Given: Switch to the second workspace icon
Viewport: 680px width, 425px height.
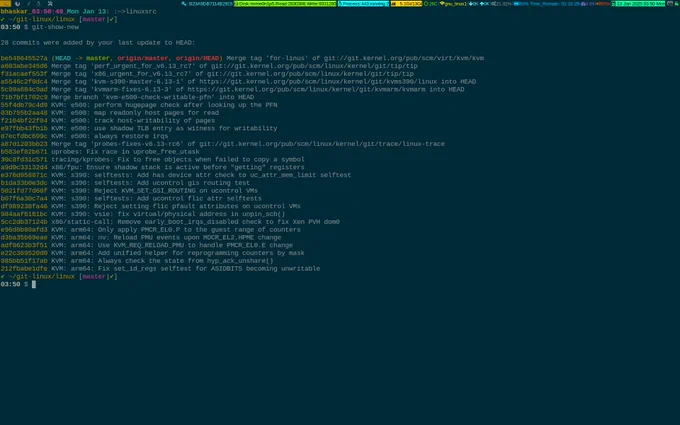Looking at the screenshot, I should [x=17, y=3].
